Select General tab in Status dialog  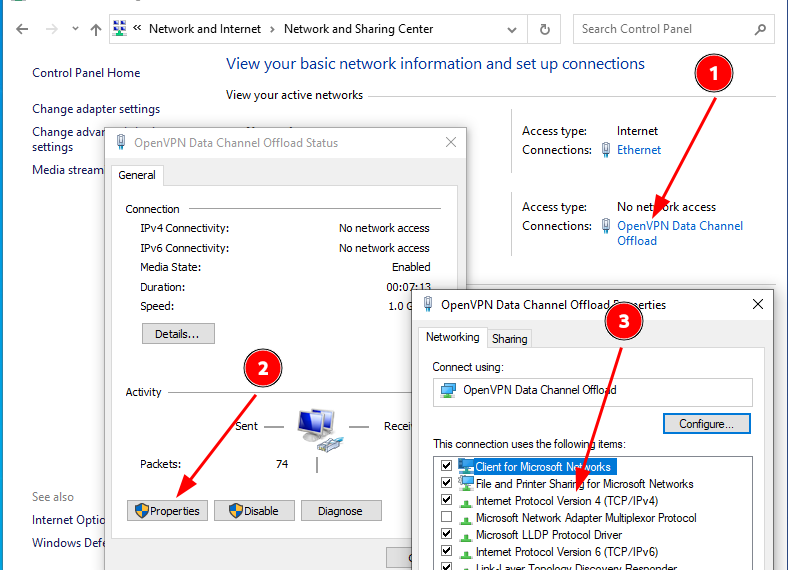pyautogui.click(x=137, y=175)
